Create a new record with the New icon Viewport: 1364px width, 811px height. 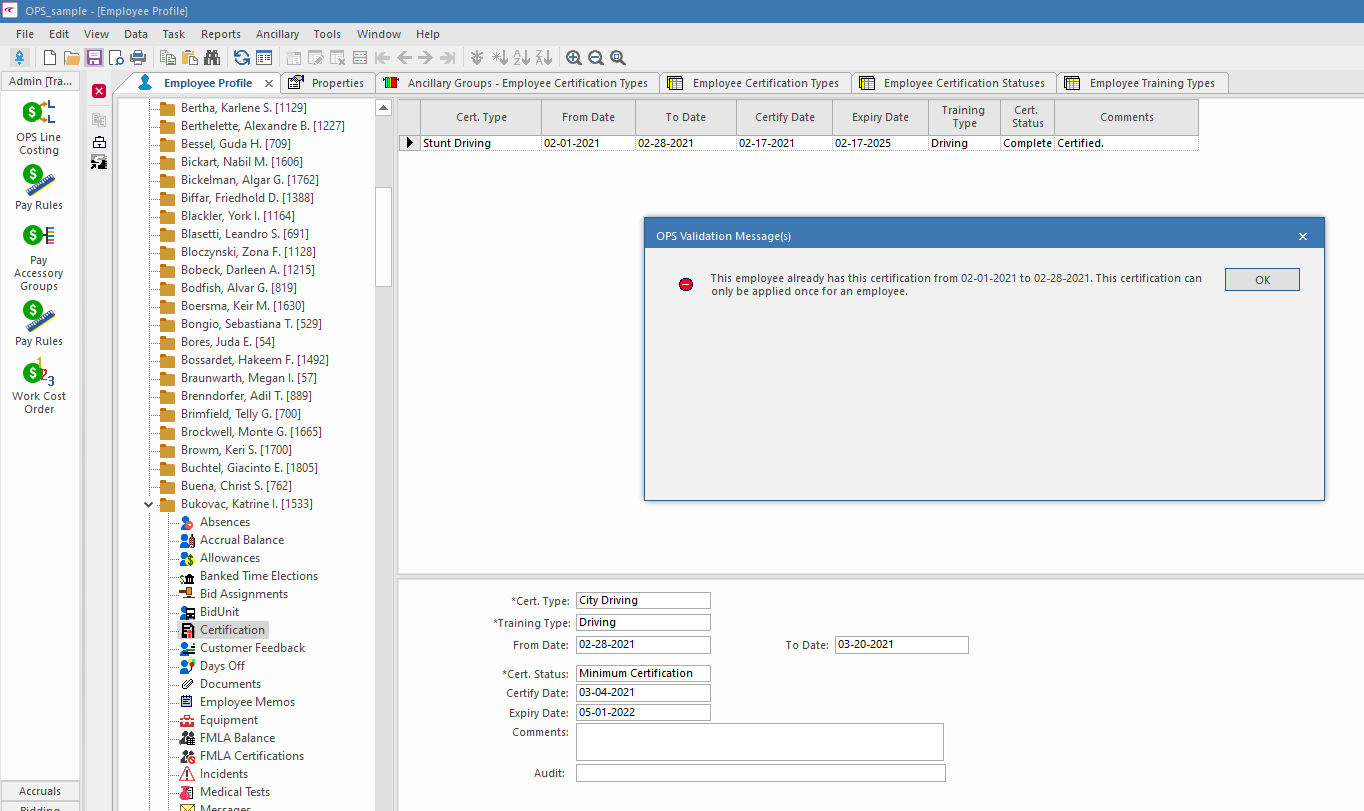[48, 57]
